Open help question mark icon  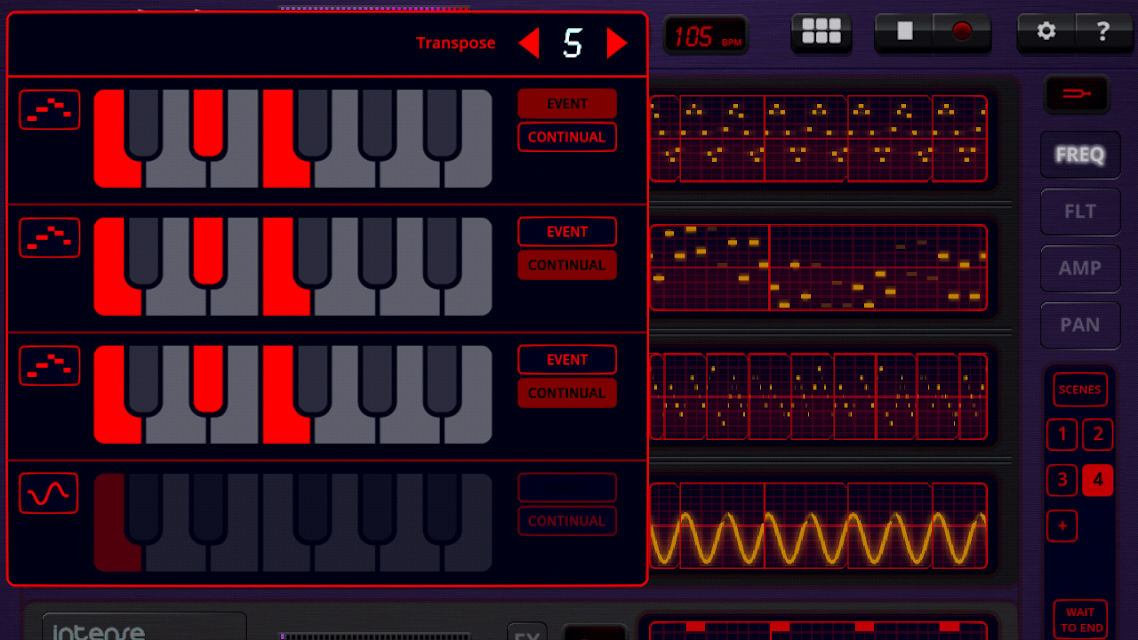[1103, 31]
